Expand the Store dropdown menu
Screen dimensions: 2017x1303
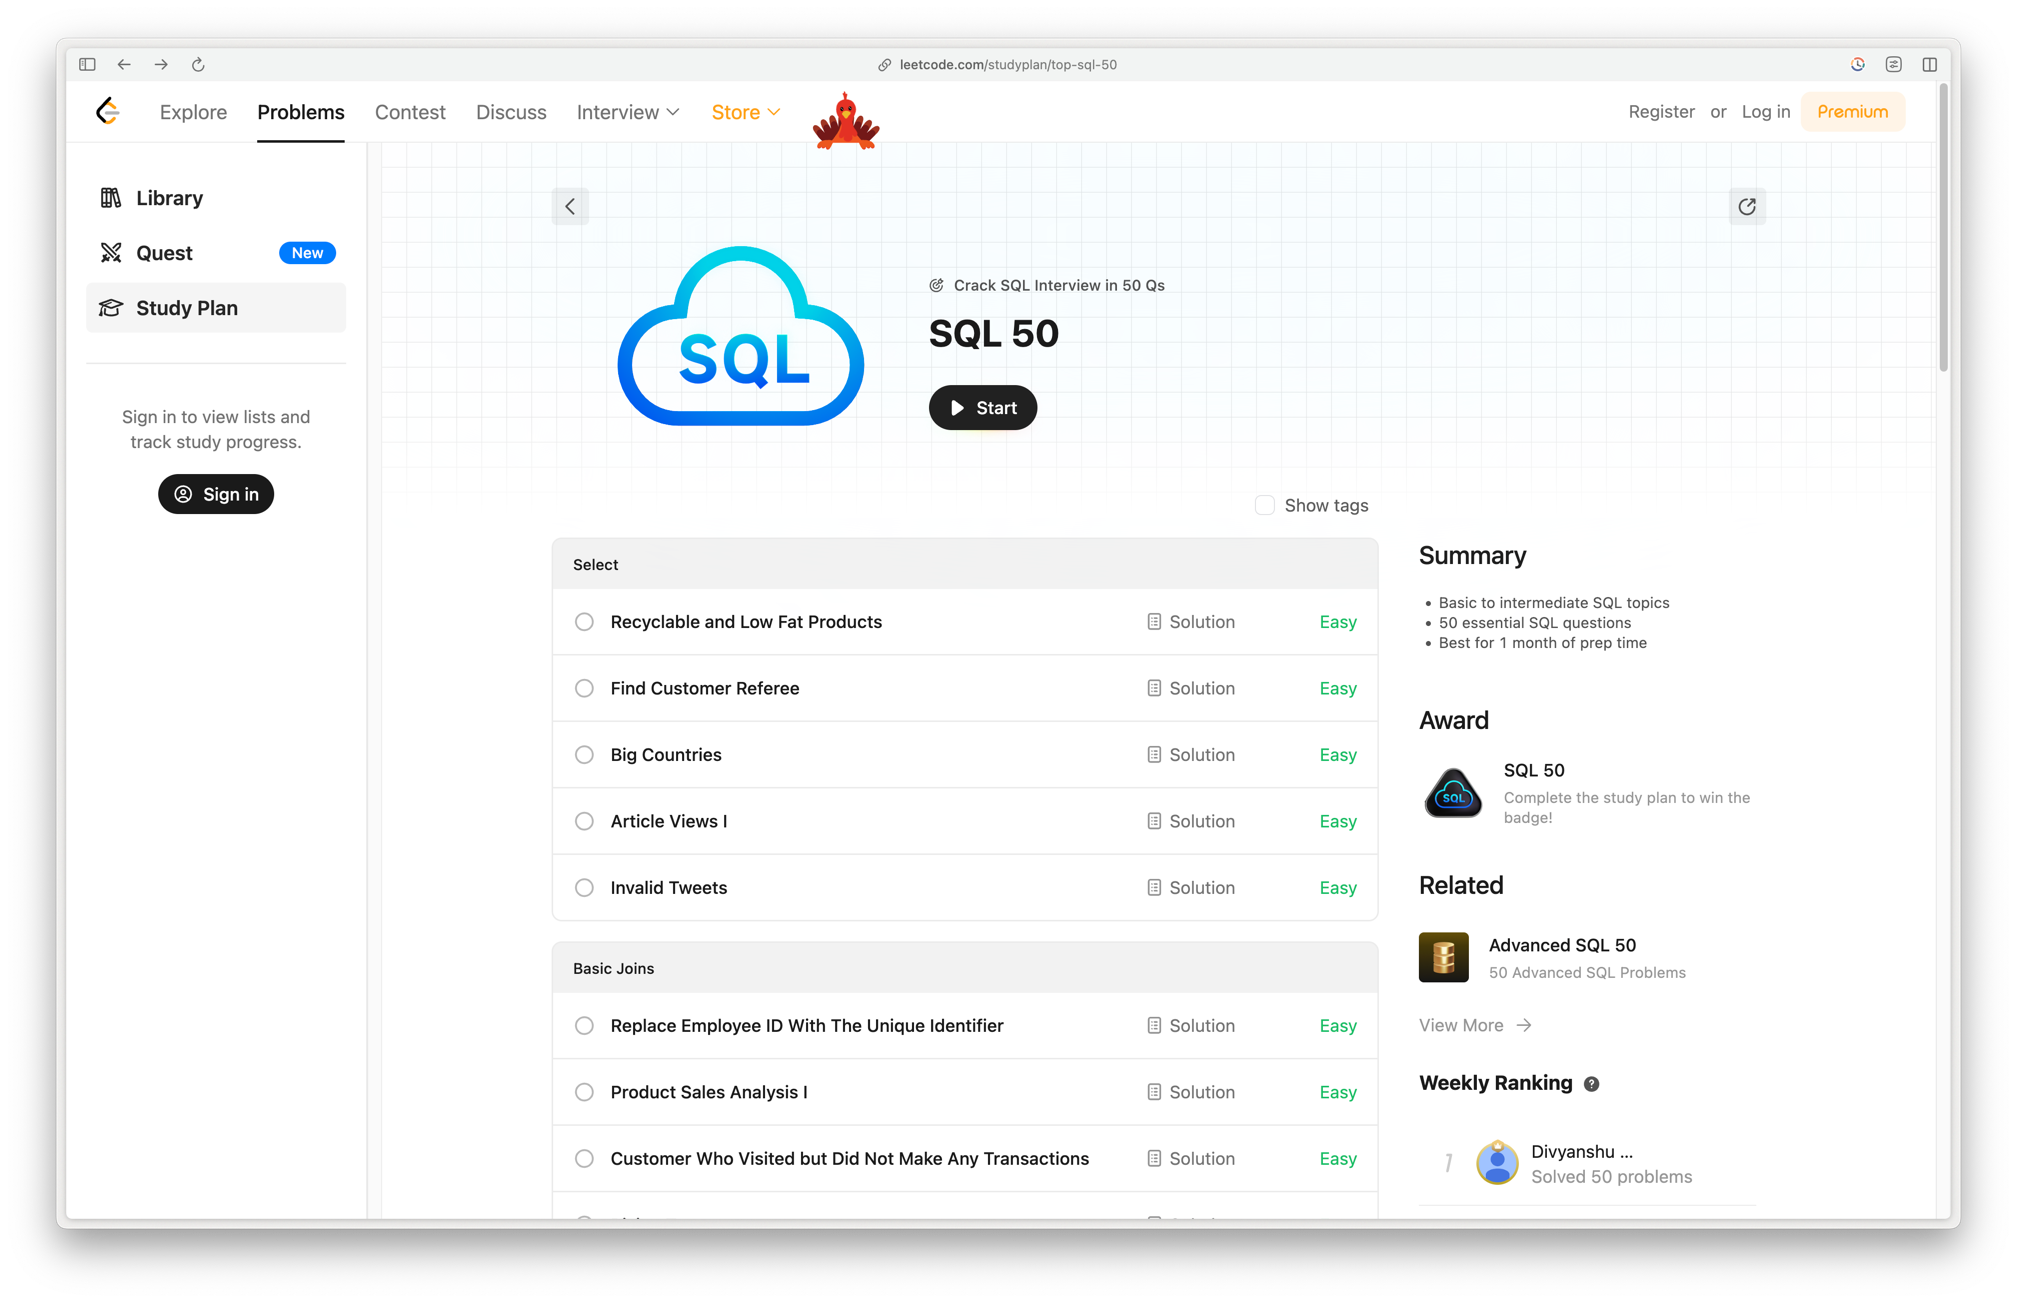coord(745,112)
